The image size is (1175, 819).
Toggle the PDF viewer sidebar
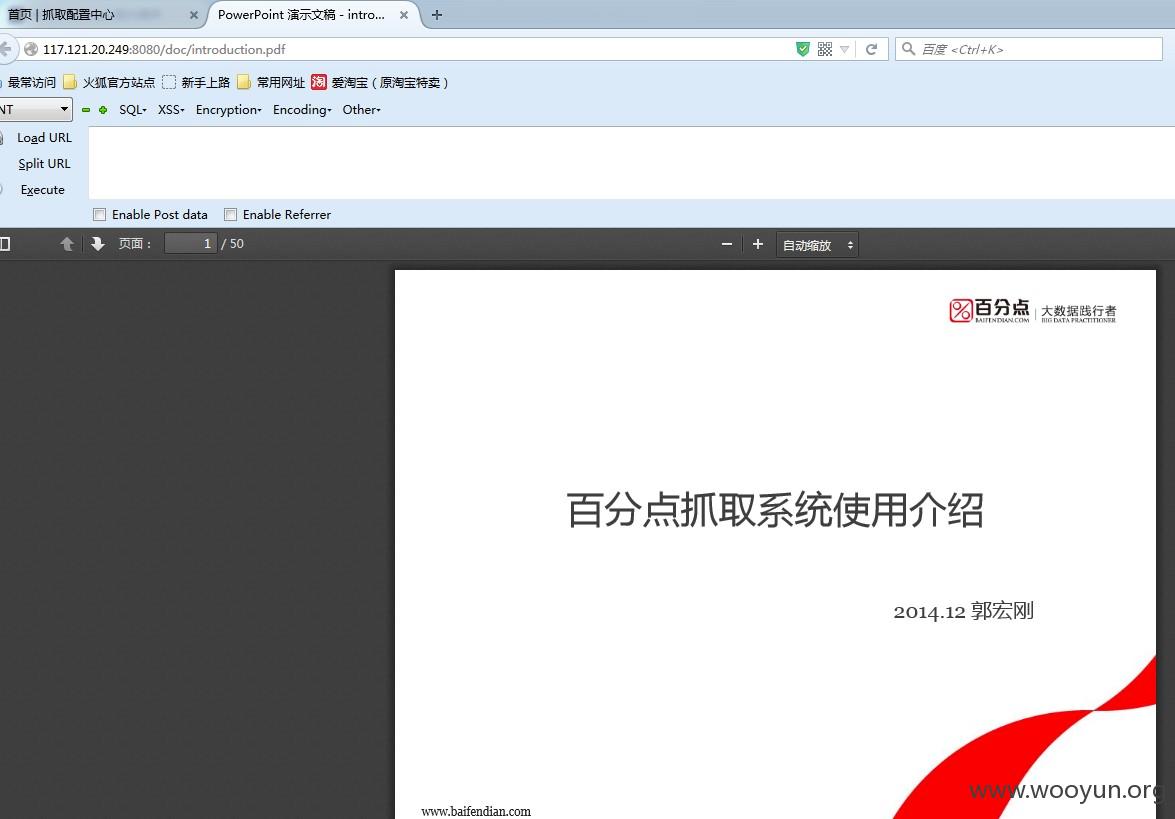coord(4,244)
